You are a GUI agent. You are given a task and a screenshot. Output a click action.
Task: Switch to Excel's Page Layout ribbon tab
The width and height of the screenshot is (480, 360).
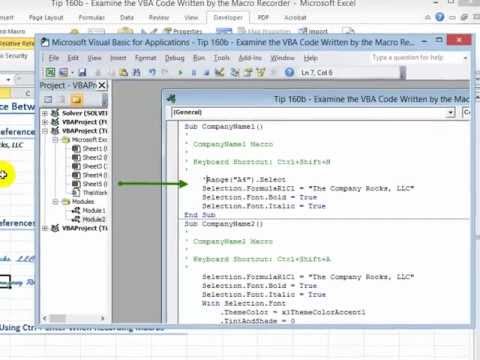coord(46,17)
